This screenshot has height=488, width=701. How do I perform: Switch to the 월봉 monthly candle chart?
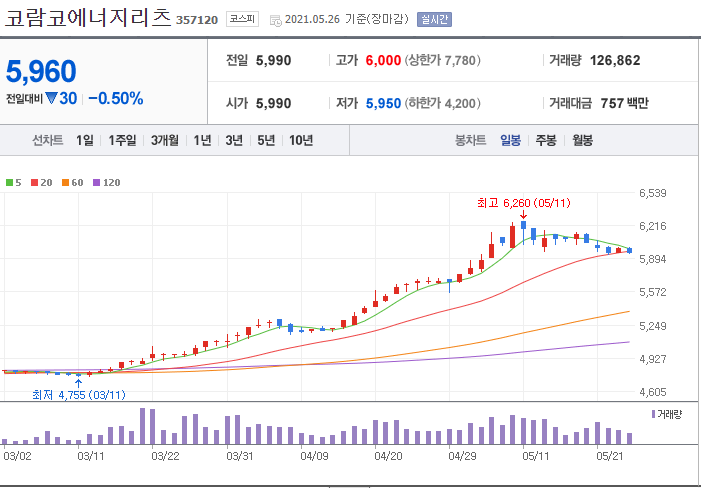pyautogui.click(x=583, y=141)
